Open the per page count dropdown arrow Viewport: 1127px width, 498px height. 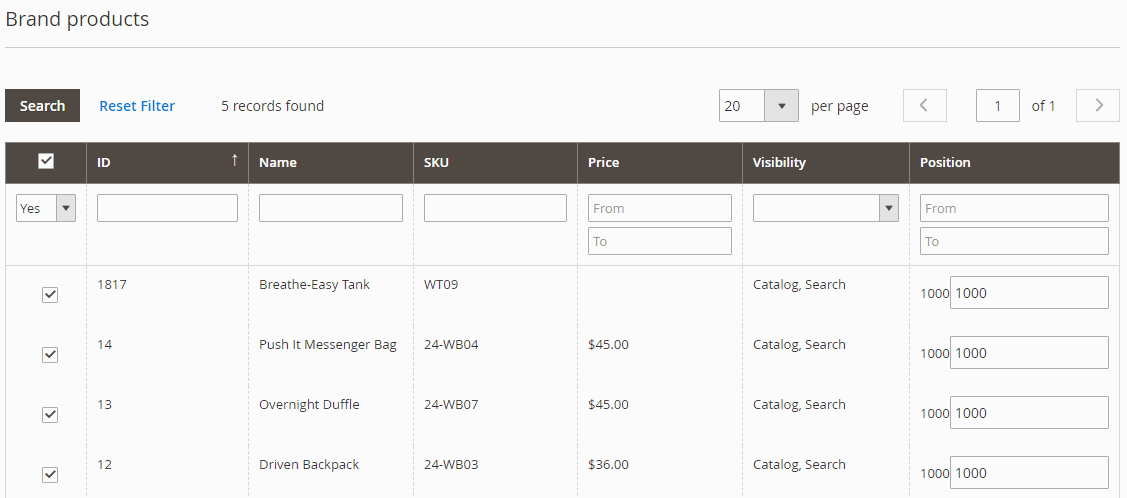click(781, 106)
